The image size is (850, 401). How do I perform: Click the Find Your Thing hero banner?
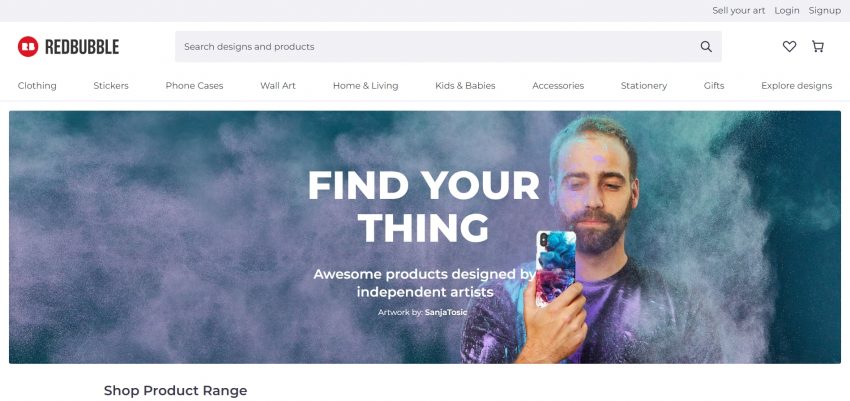424,237
